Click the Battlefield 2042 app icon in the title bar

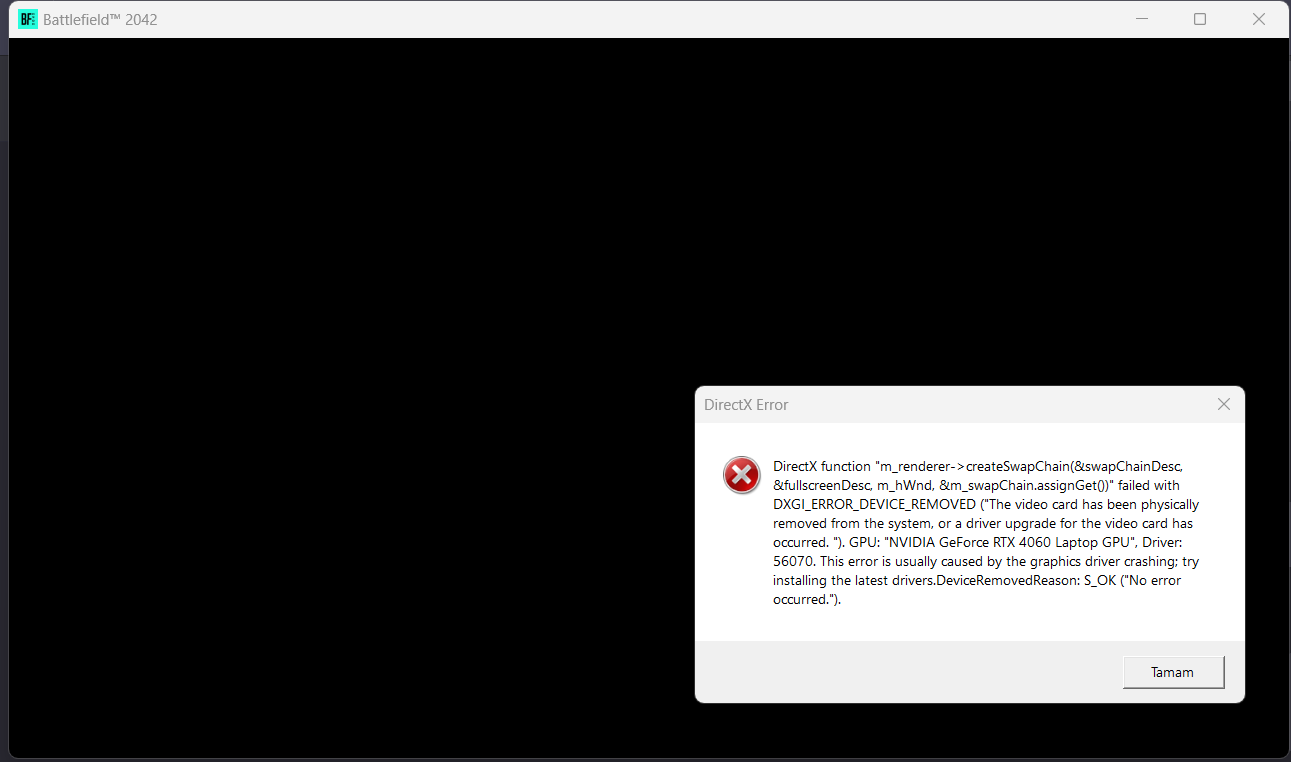pyautogui.click(x=28, y=19)
